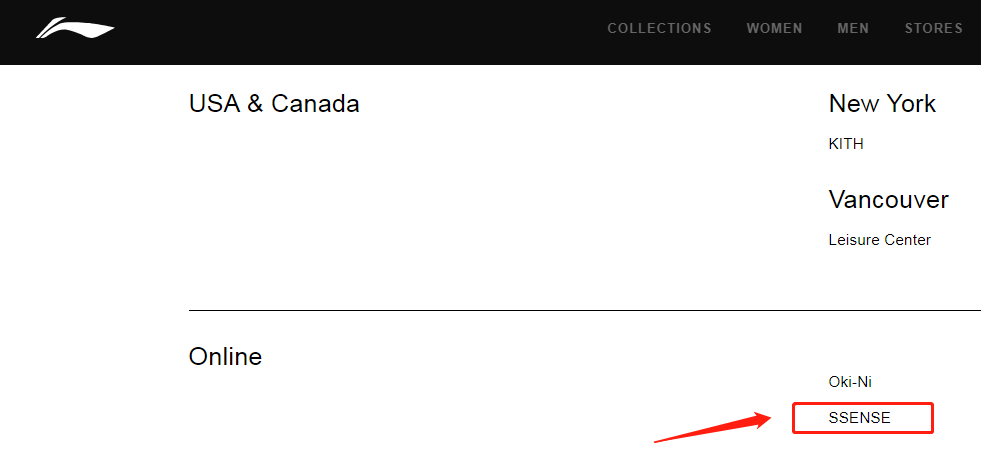Click the USA & Canada region heading
The width and height of the screenshot is (981, 463).
point(274,104)
